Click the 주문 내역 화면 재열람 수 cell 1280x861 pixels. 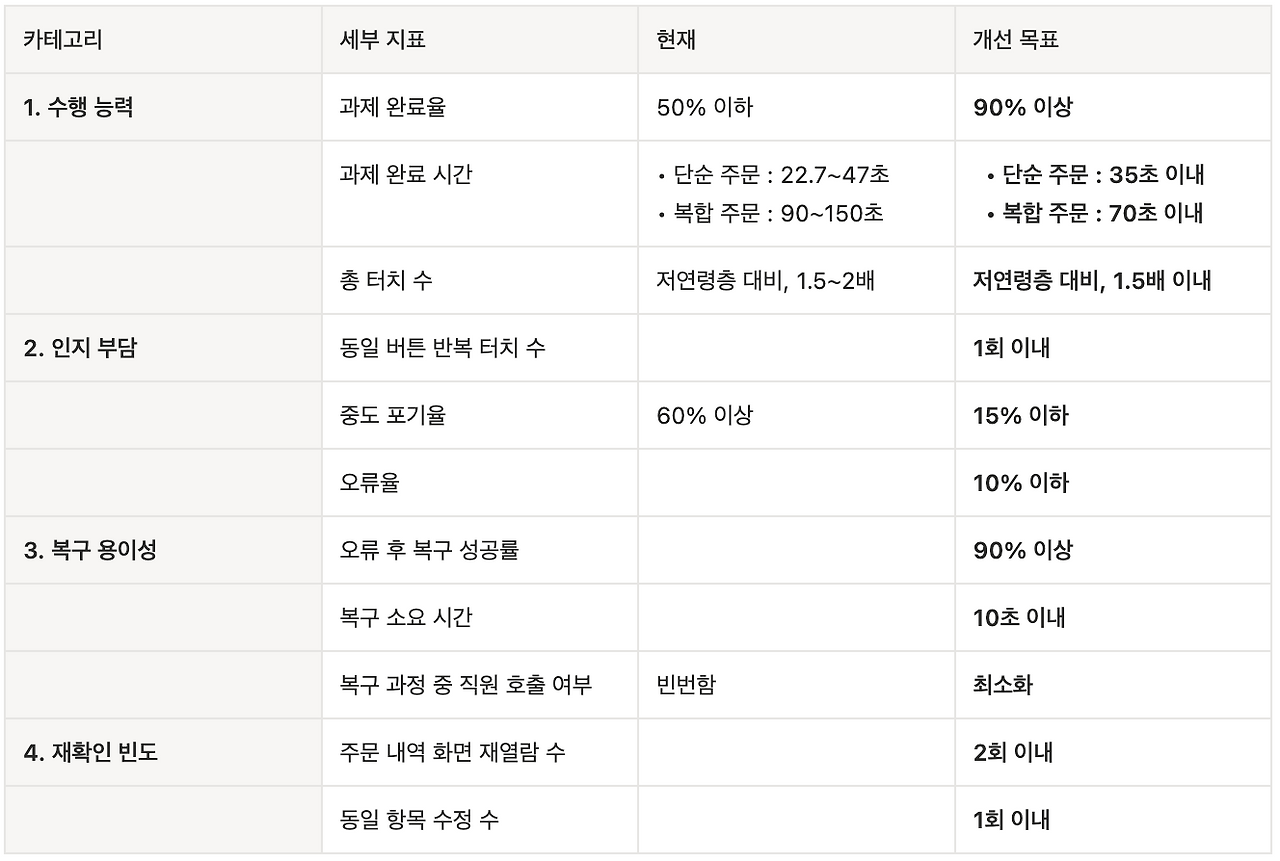[480, 752]
